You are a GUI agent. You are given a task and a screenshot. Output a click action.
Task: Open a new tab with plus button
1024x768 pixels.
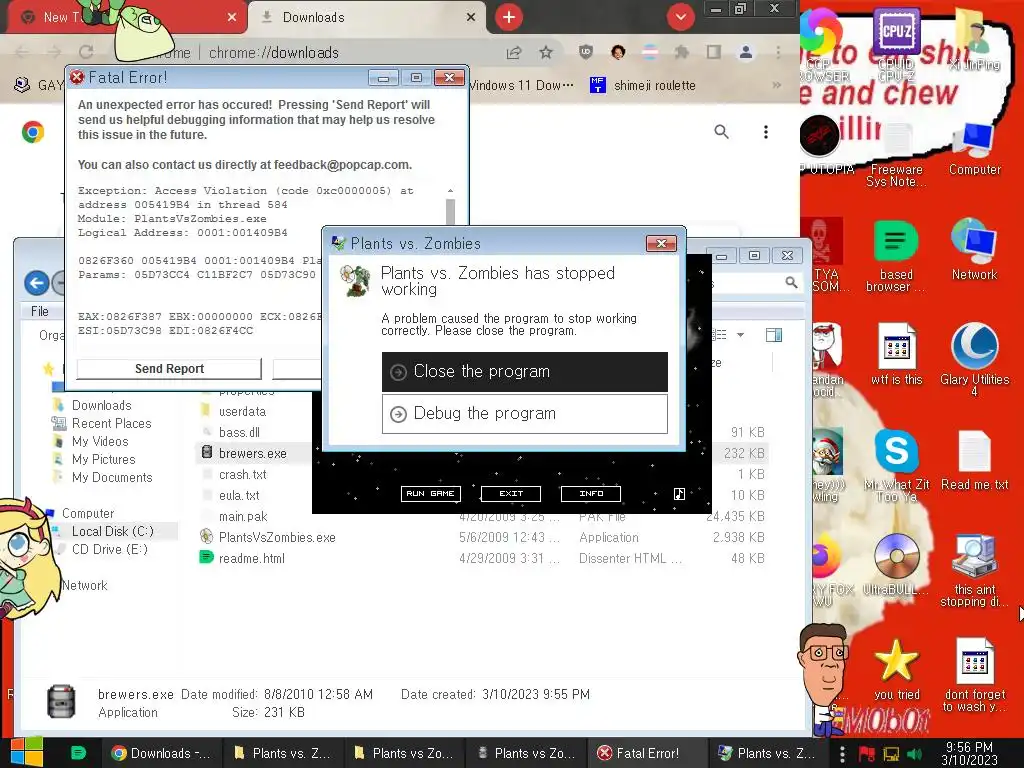[x=509, y=17]
